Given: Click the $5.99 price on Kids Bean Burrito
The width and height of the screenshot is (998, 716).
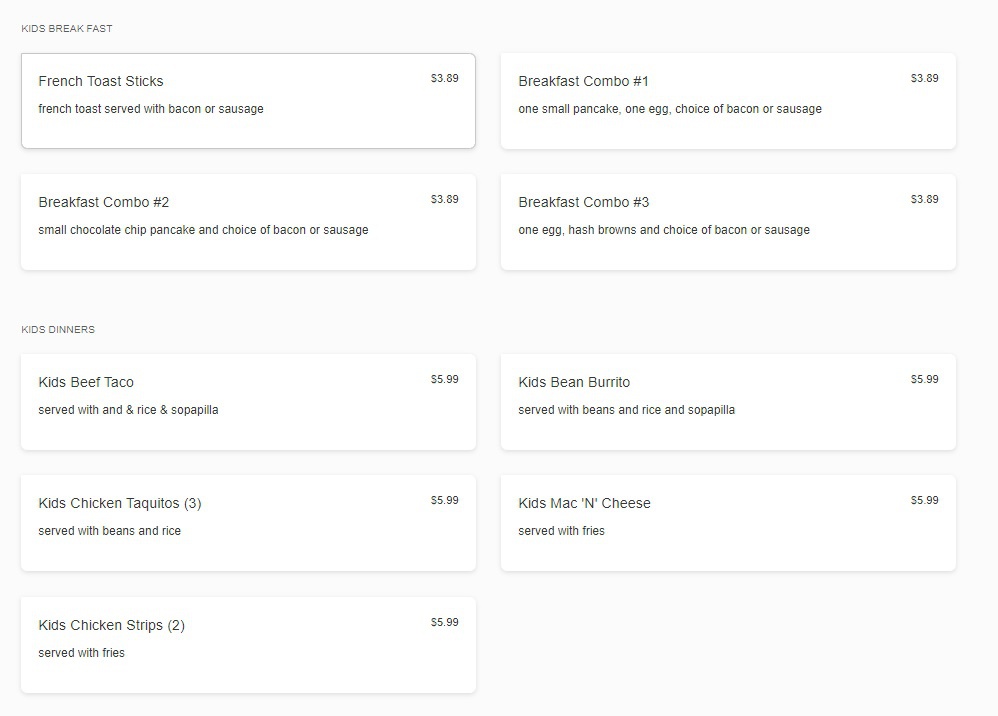Looking at the screenshot, I should (924, 379).
